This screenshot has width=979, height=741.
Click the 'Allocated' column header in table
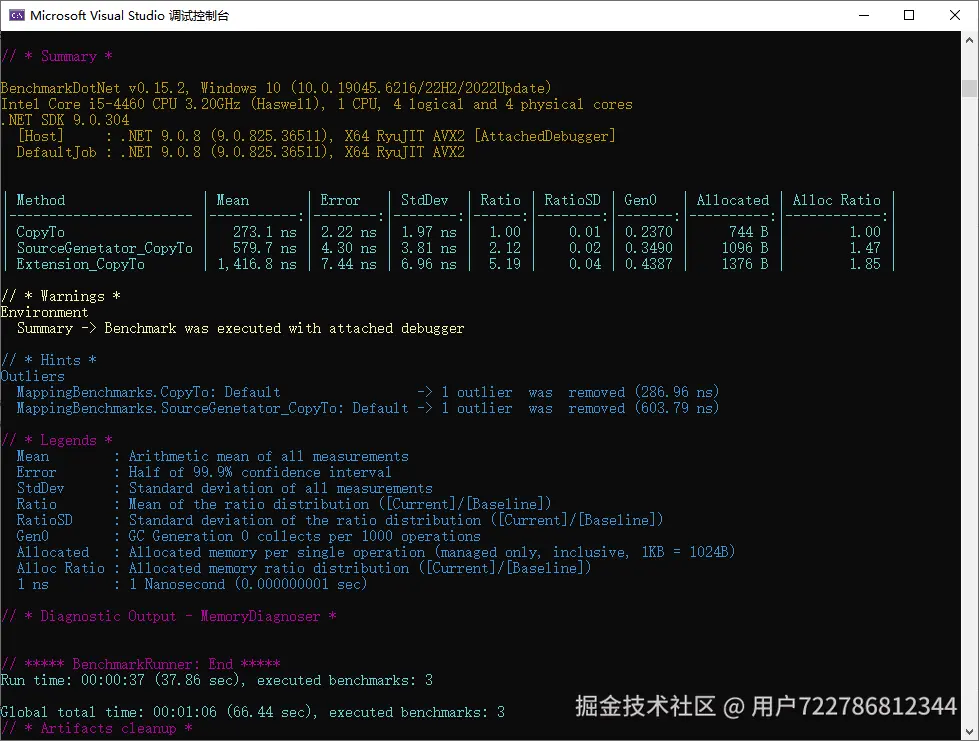click(733, 200)
